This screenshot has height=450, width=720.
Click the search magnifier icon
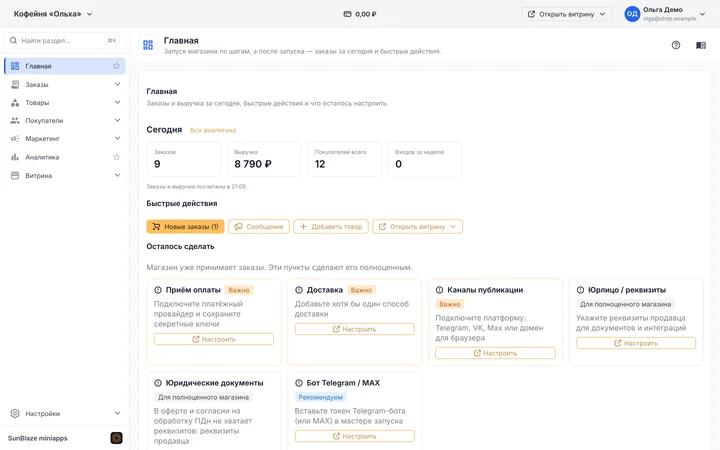(x=13, y=40)
